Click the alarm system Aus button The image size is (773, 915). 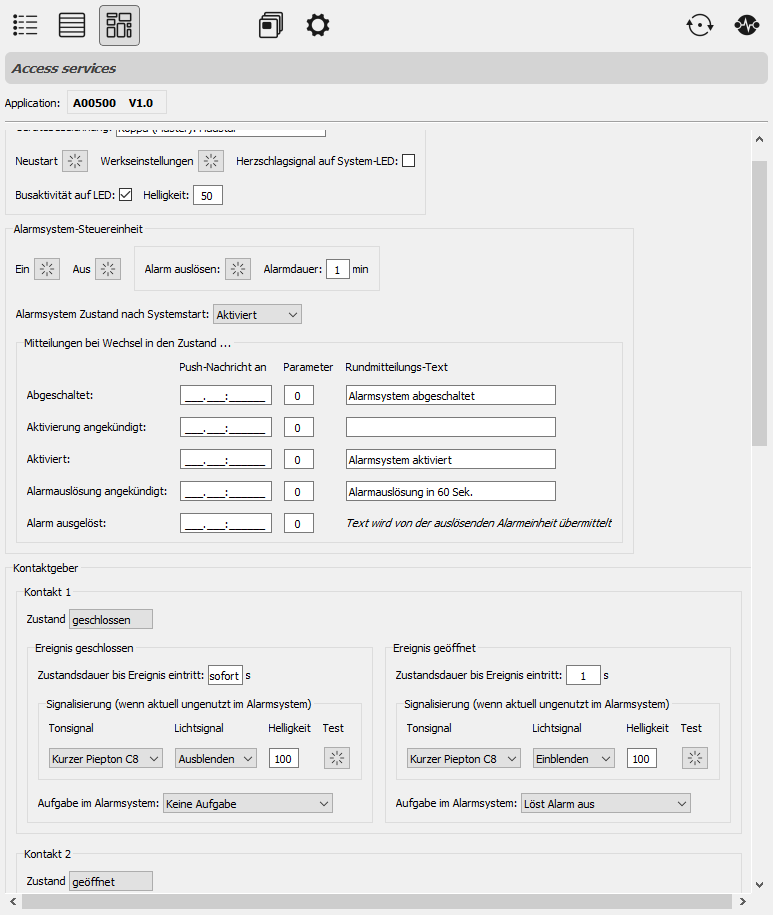(108, 269)
